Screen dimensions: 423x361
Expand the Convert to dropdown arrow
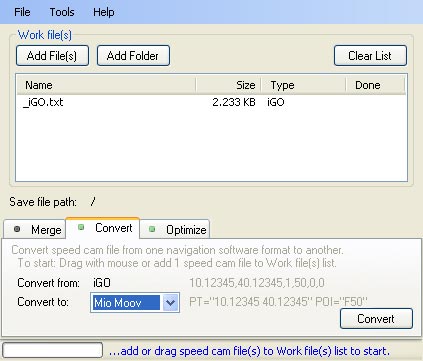[170, 303]
